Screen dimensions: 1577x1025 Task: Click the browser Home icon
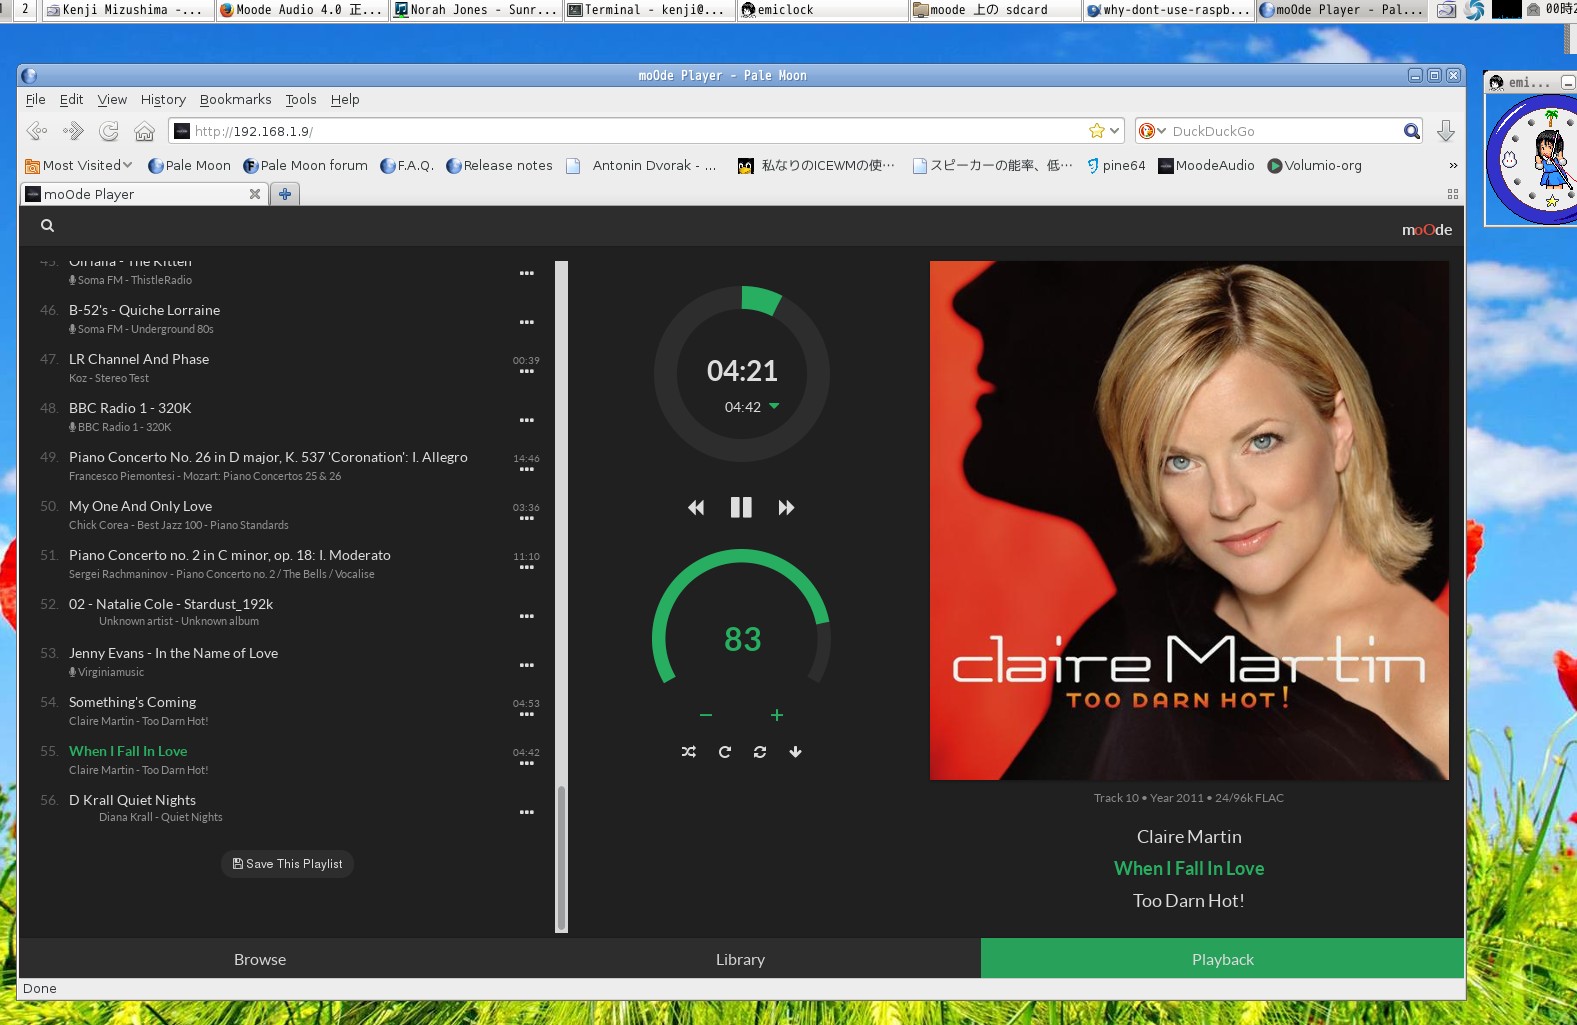(145, 131)
